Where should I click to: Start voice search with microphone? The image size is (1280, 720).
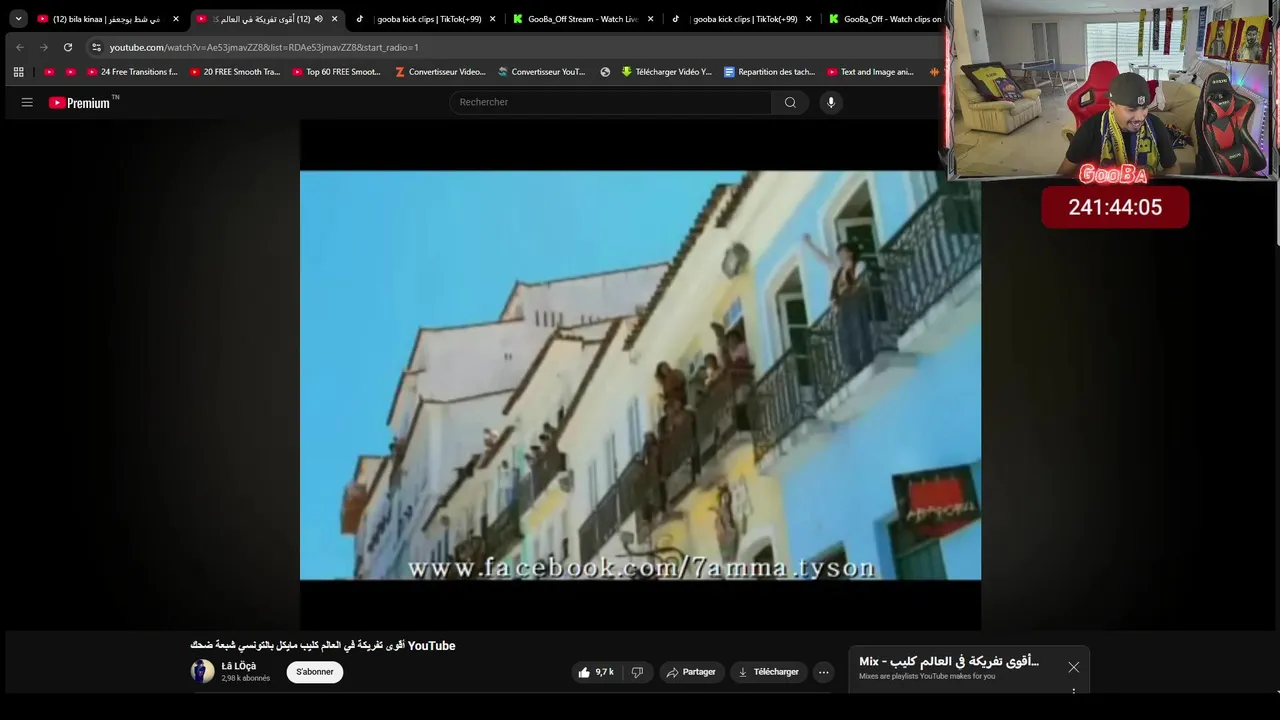[830, 102]
